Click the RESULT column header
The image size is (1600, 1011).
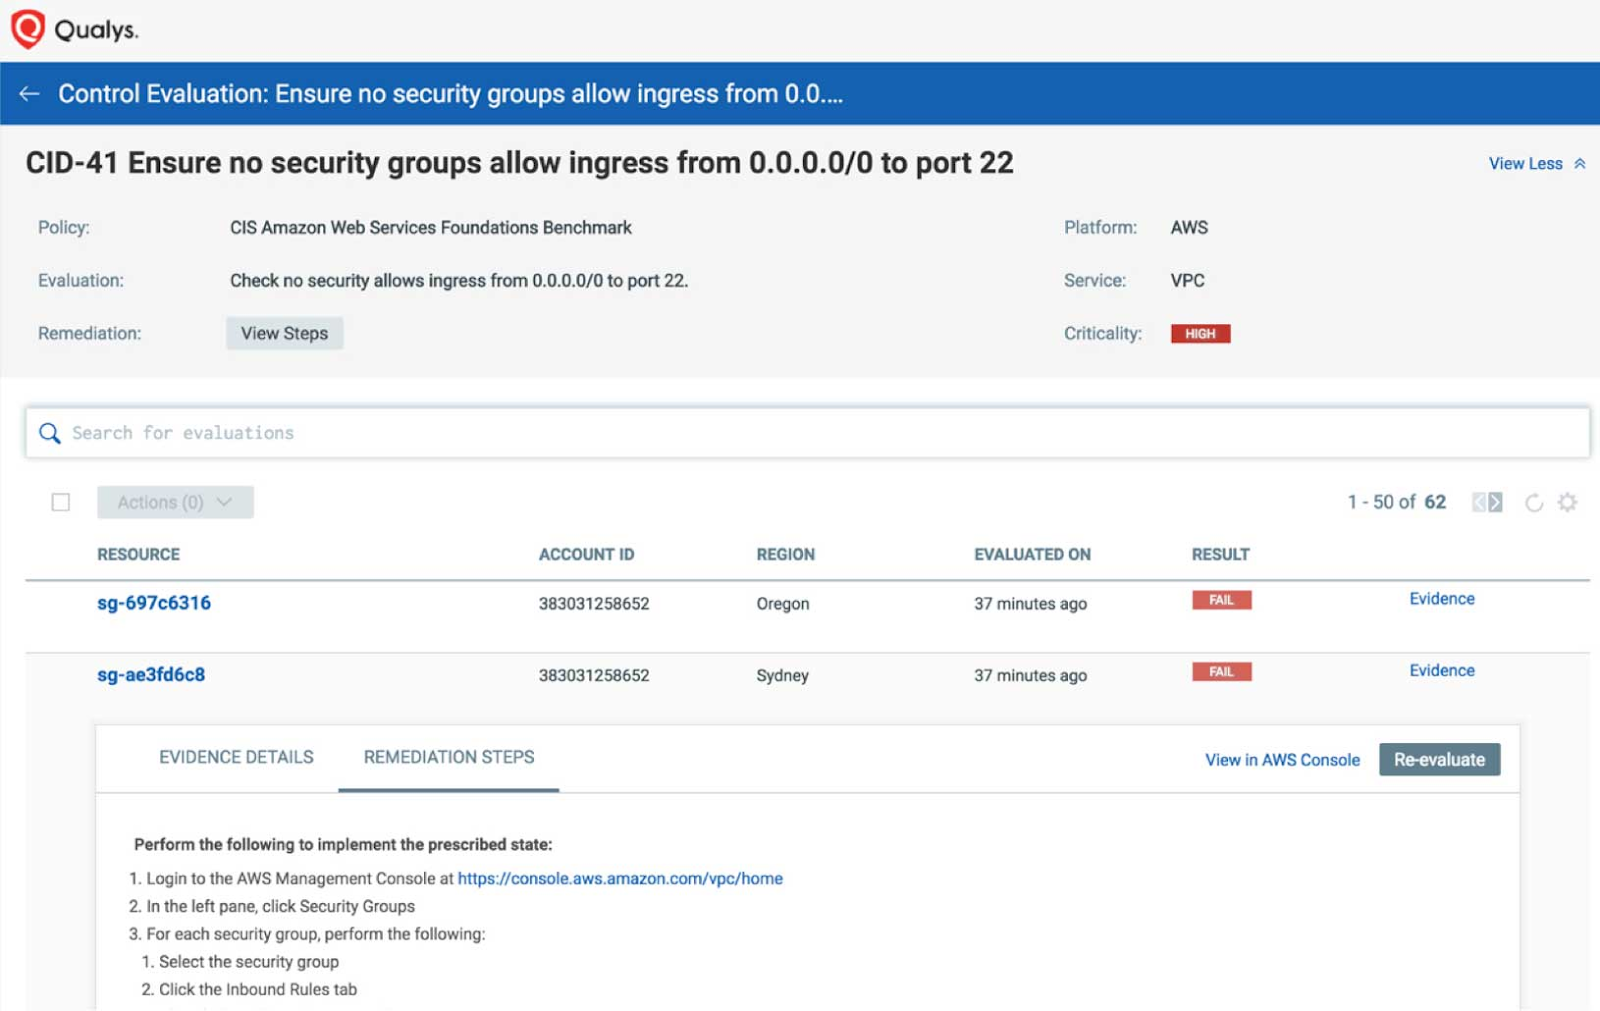[1221, 555]
